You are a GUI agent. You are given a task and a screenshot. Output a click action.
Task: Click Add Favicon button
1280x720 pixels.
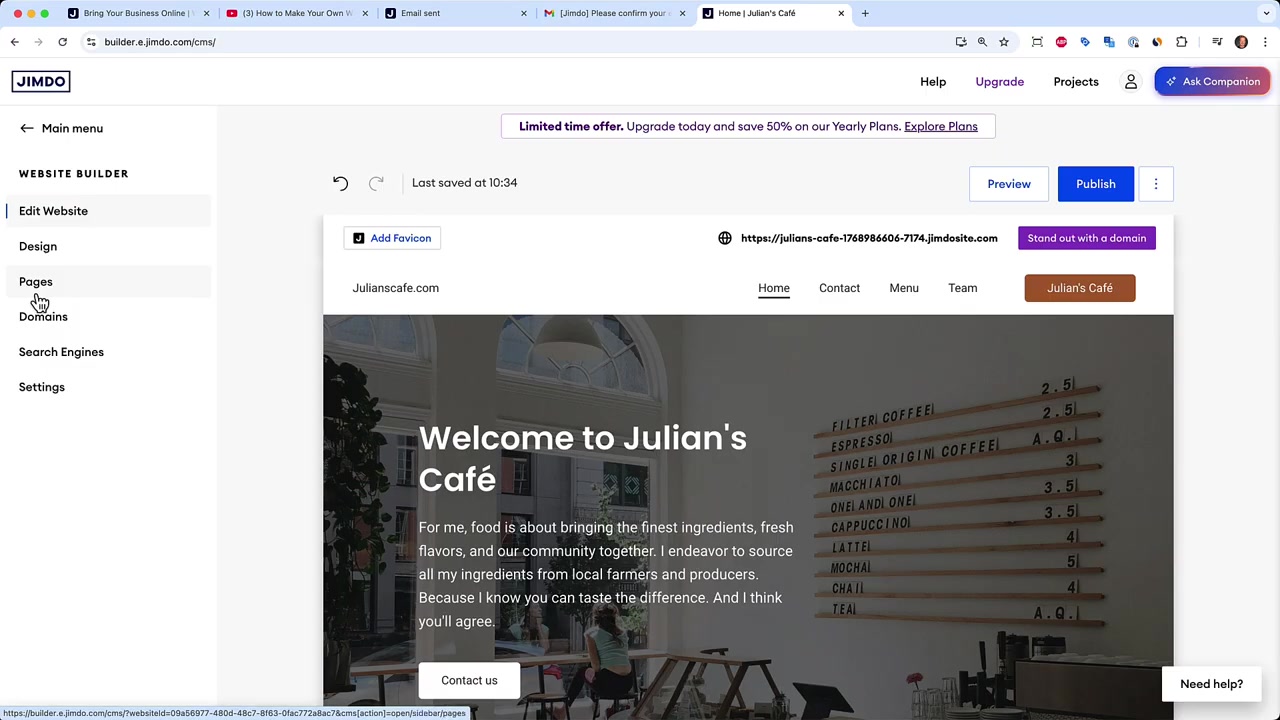(x=392, y=238)
